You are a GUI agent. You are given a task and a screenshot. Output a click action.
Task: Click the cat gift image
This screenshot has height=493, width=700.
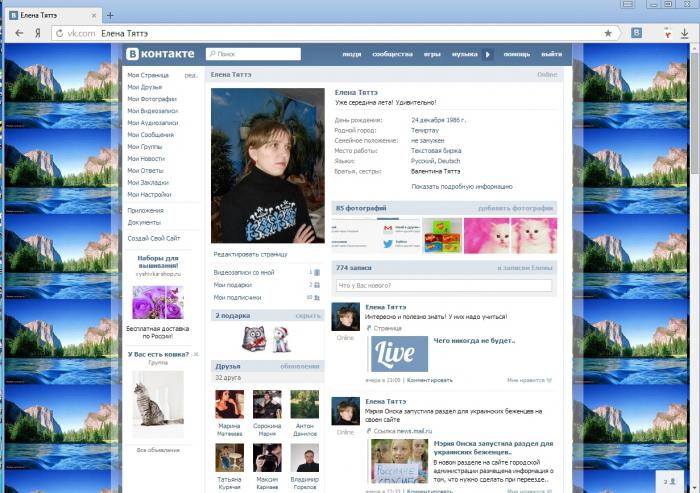[x=254, y=338]
